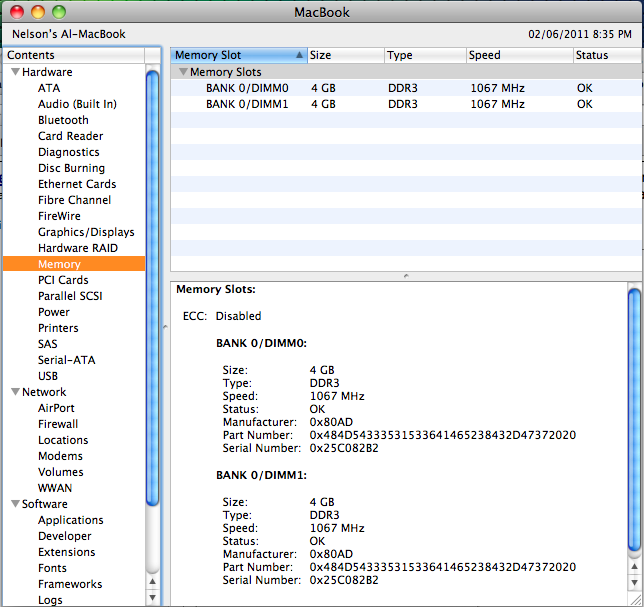The width and height of the screenshot is (644, 607).
Task: Select Locations under Network
Action: (63, 440)
